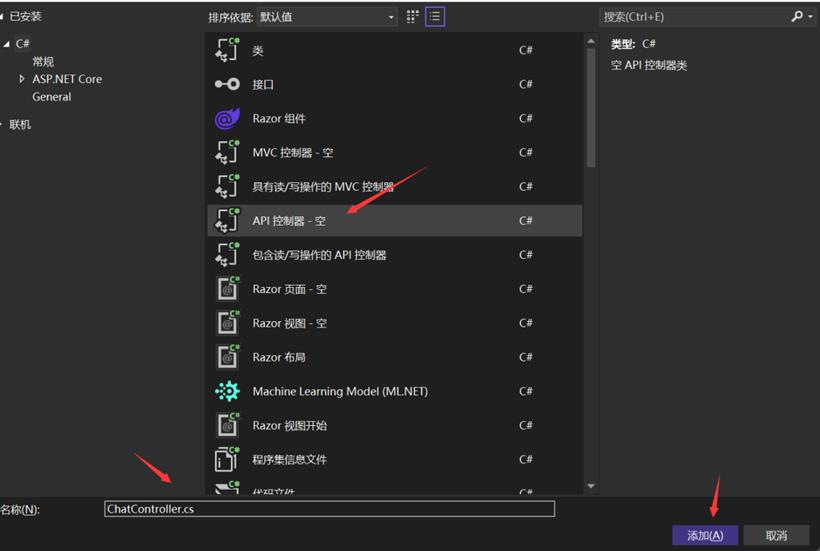Collapse the C# tree node

(7, 44)
